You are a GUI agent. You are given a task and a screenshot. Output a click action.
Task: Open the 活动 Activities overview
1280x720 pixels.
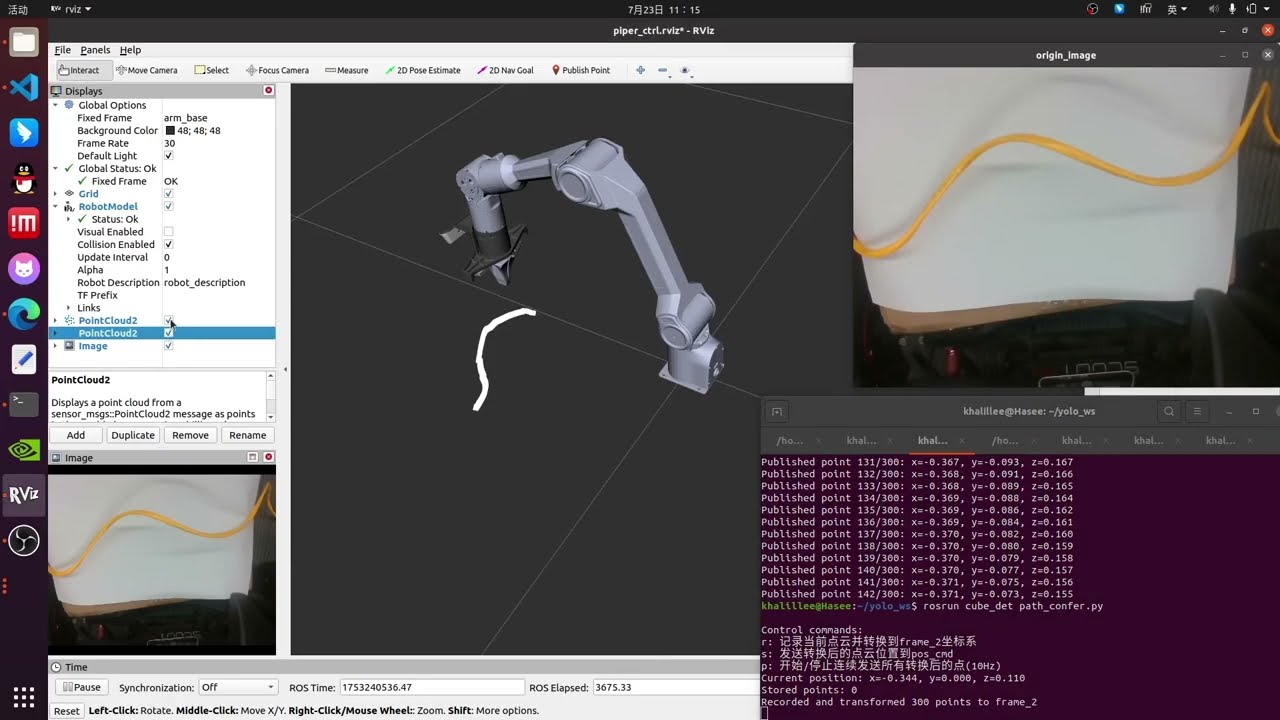coord(18,9)
